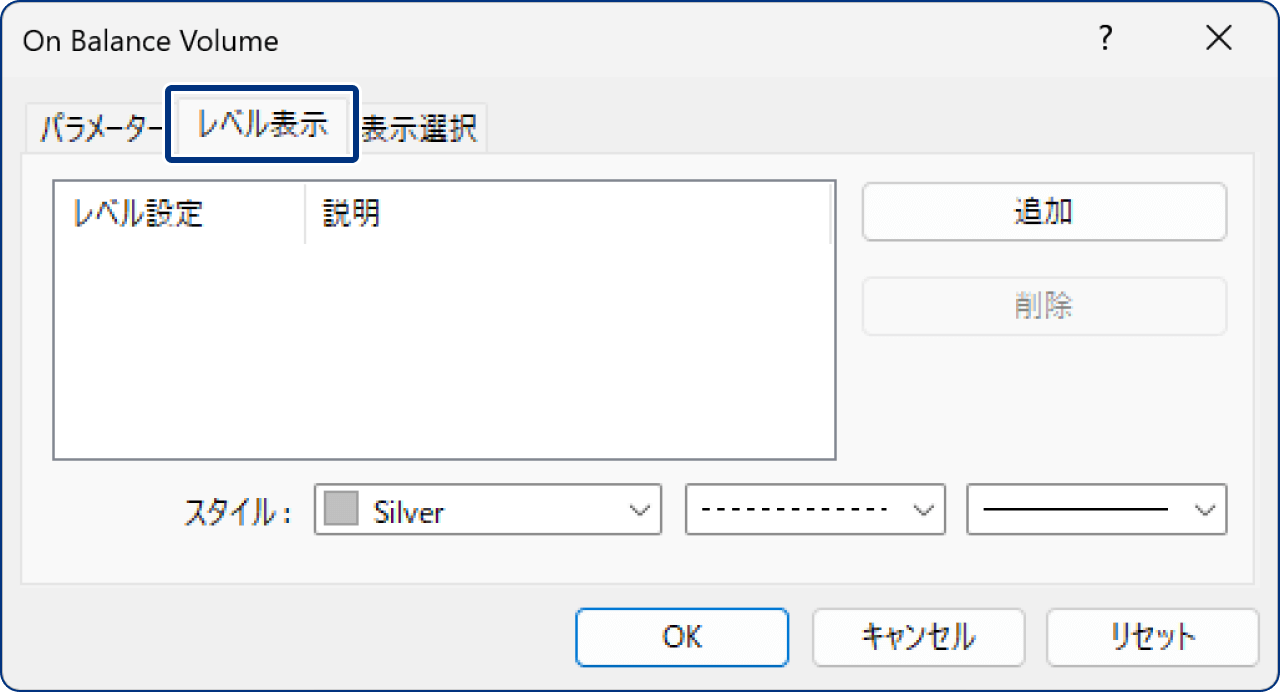Click the 説明 column header

click(350, 212)
